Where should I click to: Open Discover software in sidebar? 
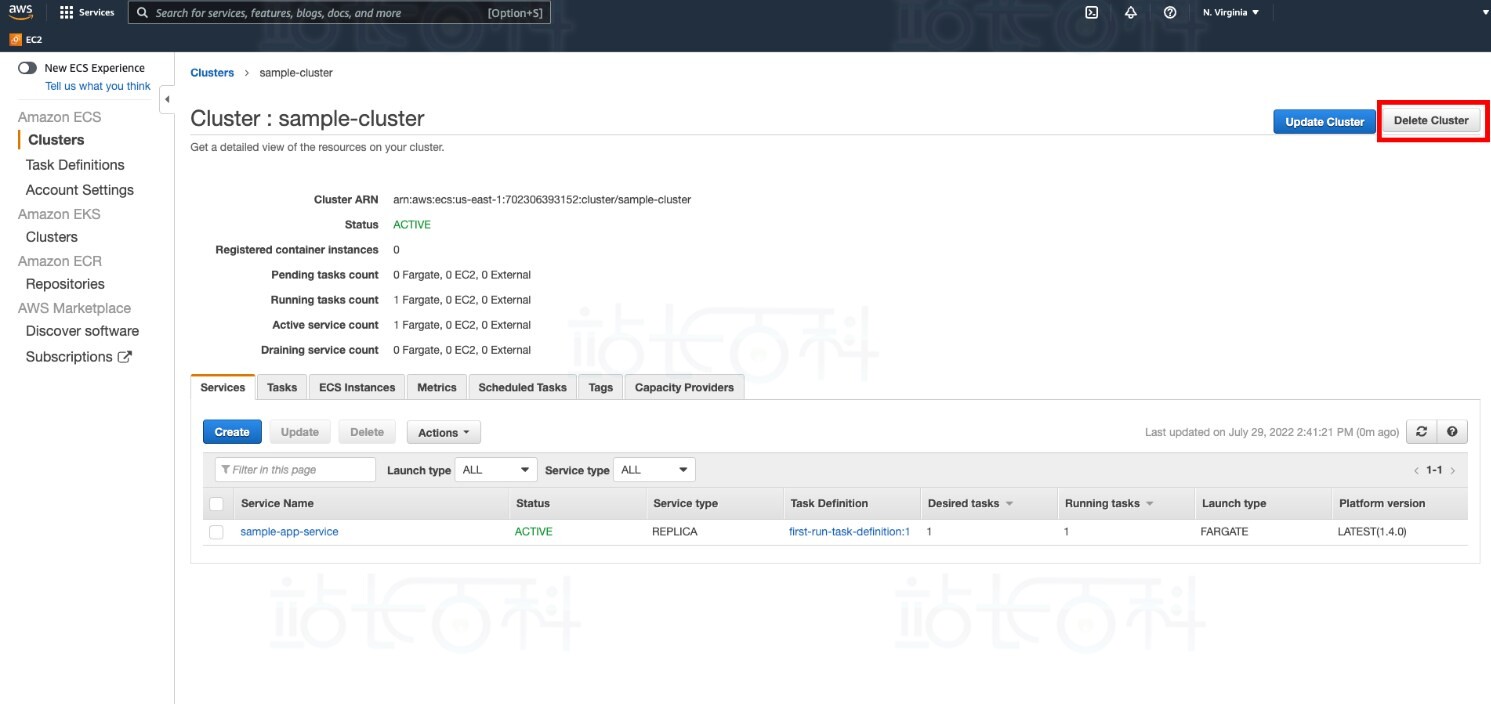pos(82,331)
